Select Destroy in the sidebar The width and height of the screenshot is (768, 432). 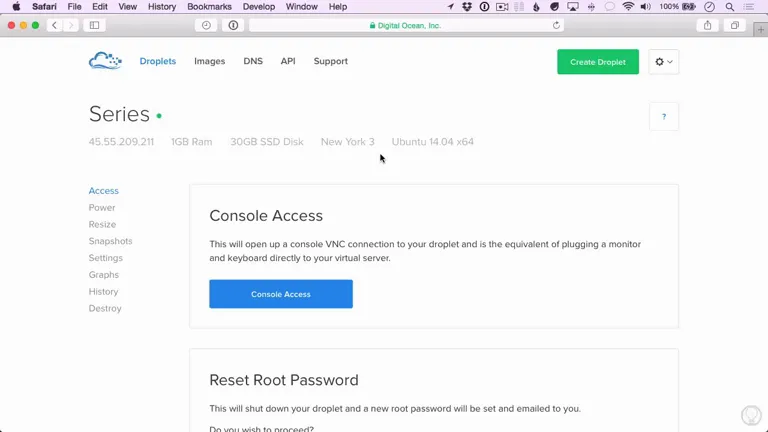tap(105, 308)
